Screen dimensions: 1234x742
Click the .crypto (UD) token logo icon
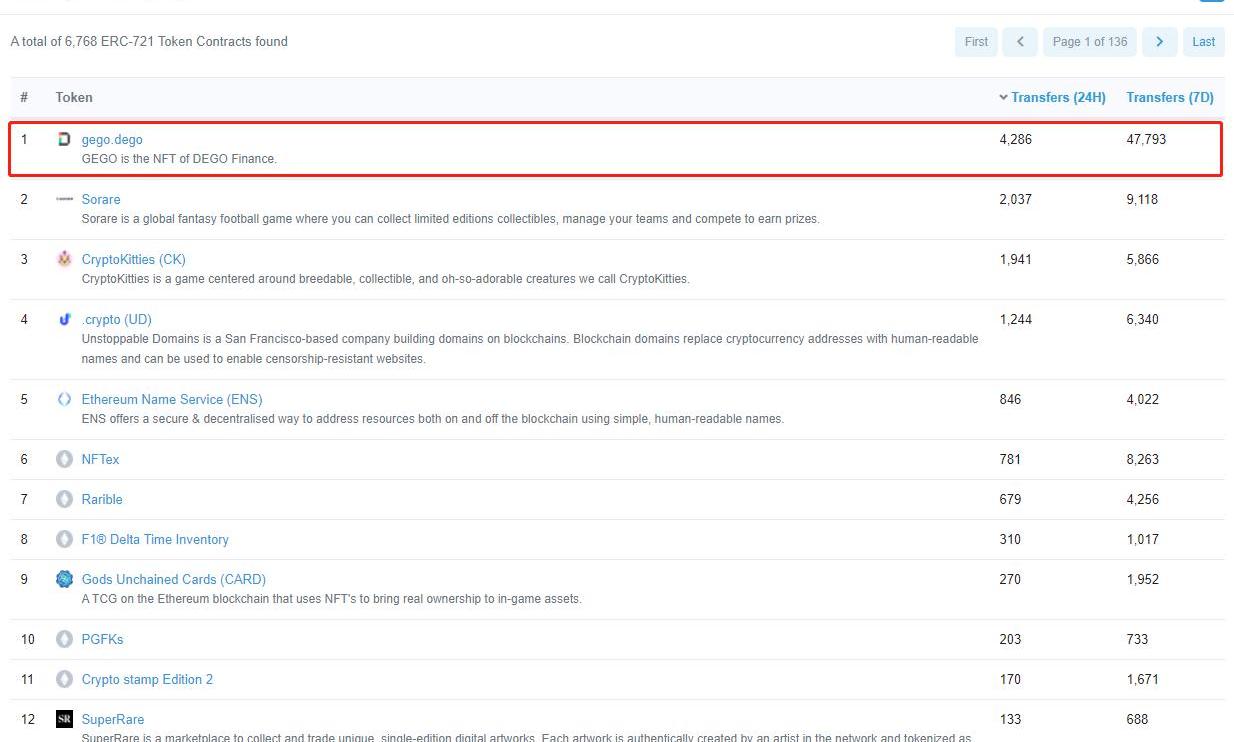pyautogui.click(x=64, y=319)
